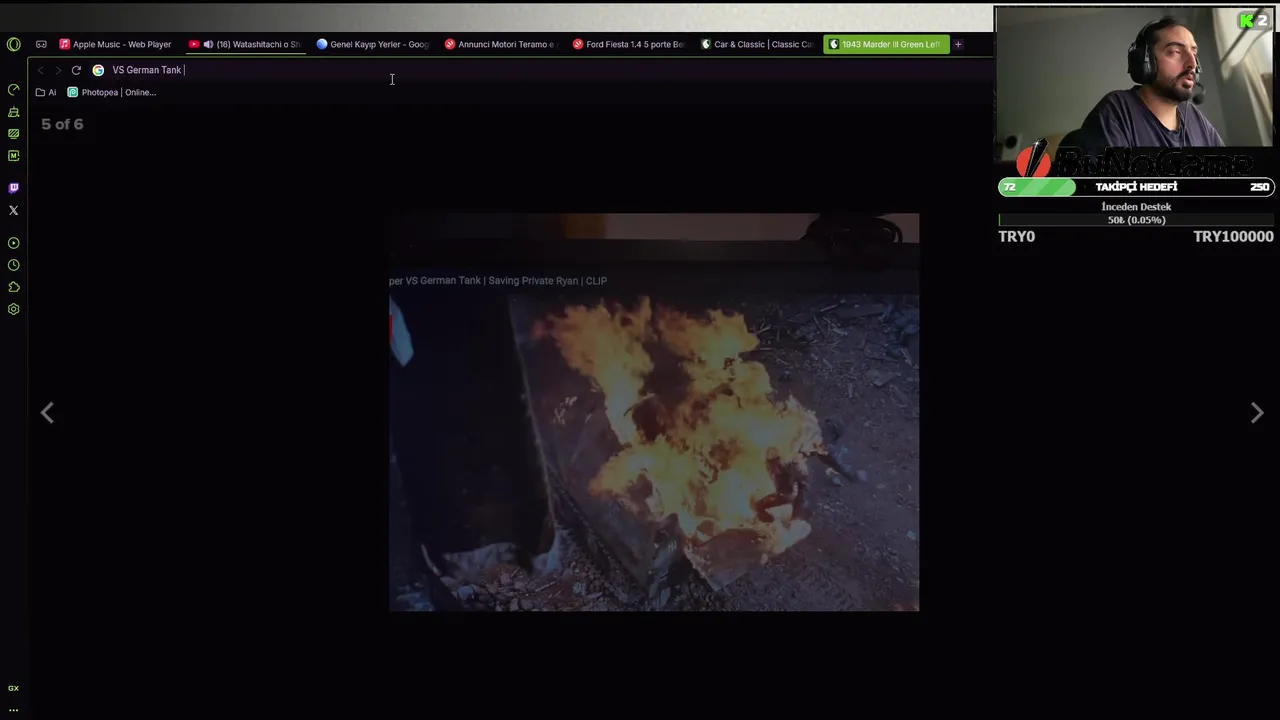Switch to Ford Fiesta 1.4 5 porte tab
The width and height of the screenshot is (1280, 720).
pos(628,44)
